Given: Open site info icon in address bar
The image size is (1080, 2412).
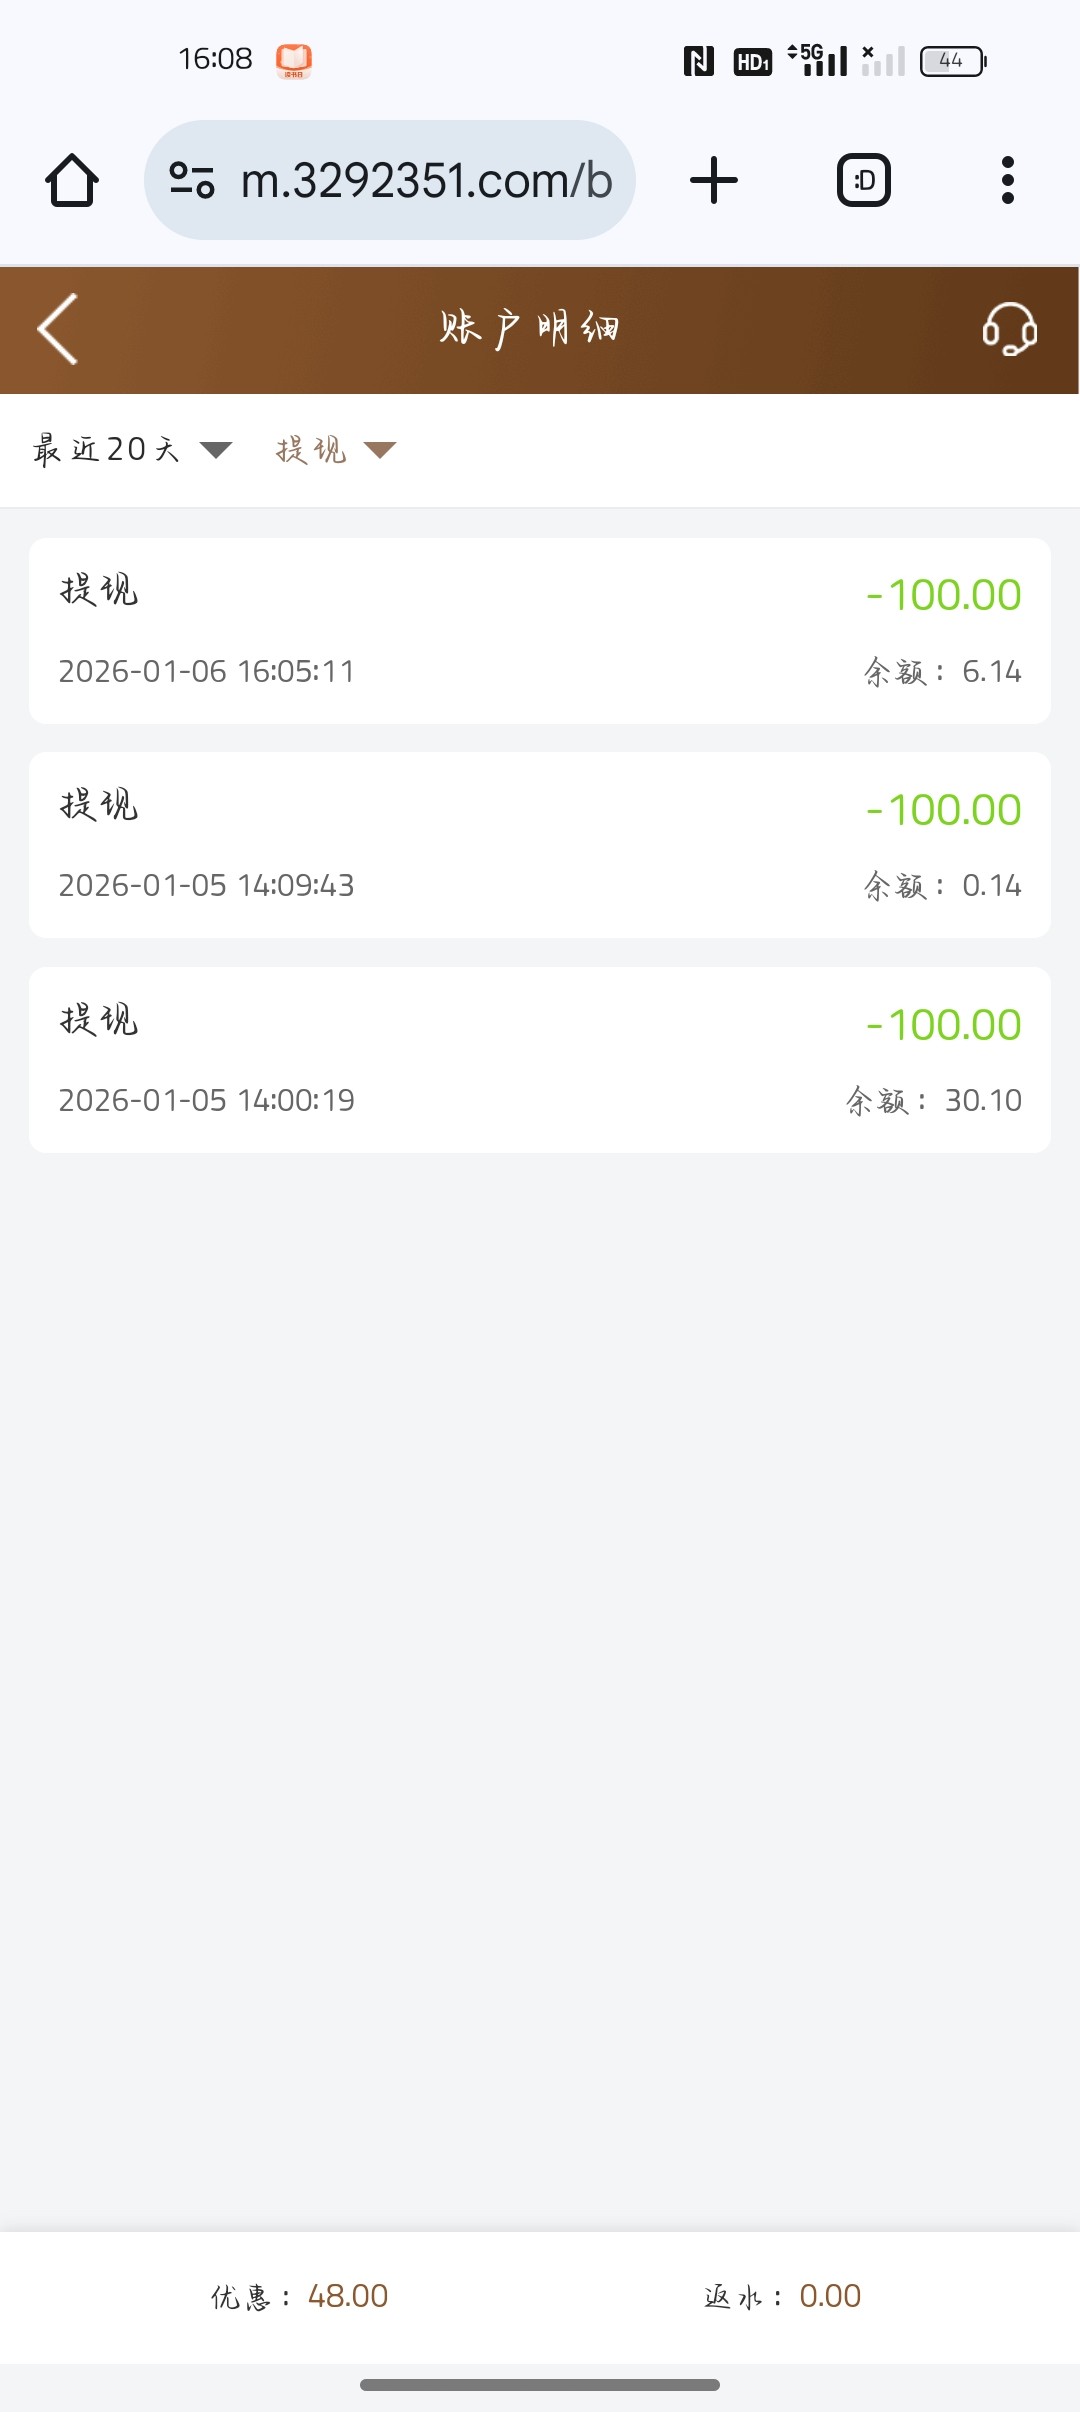Looking at the screenshot, I should [x=192, y=181].
